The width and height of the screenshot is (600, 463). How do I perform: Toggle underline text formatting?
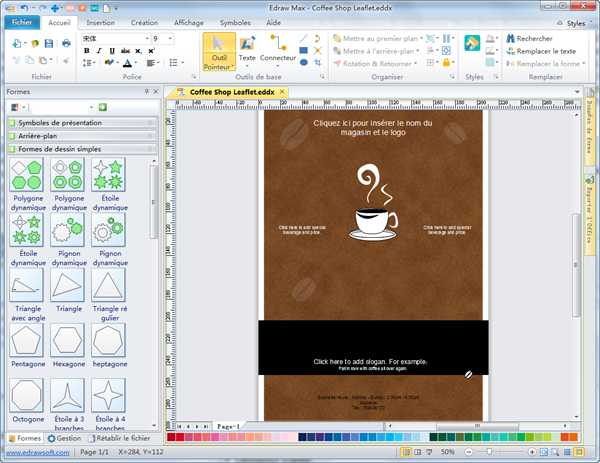point(113,50)
